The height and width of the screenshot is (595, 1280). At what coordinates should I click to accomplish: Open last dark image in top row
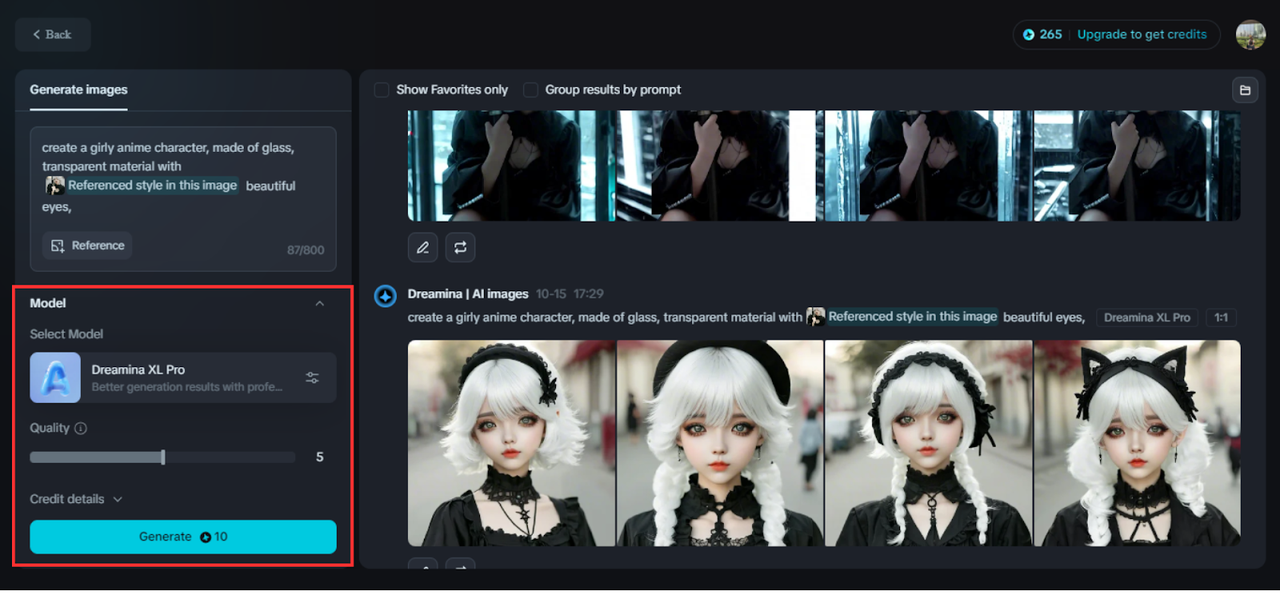coord(1137,166)
